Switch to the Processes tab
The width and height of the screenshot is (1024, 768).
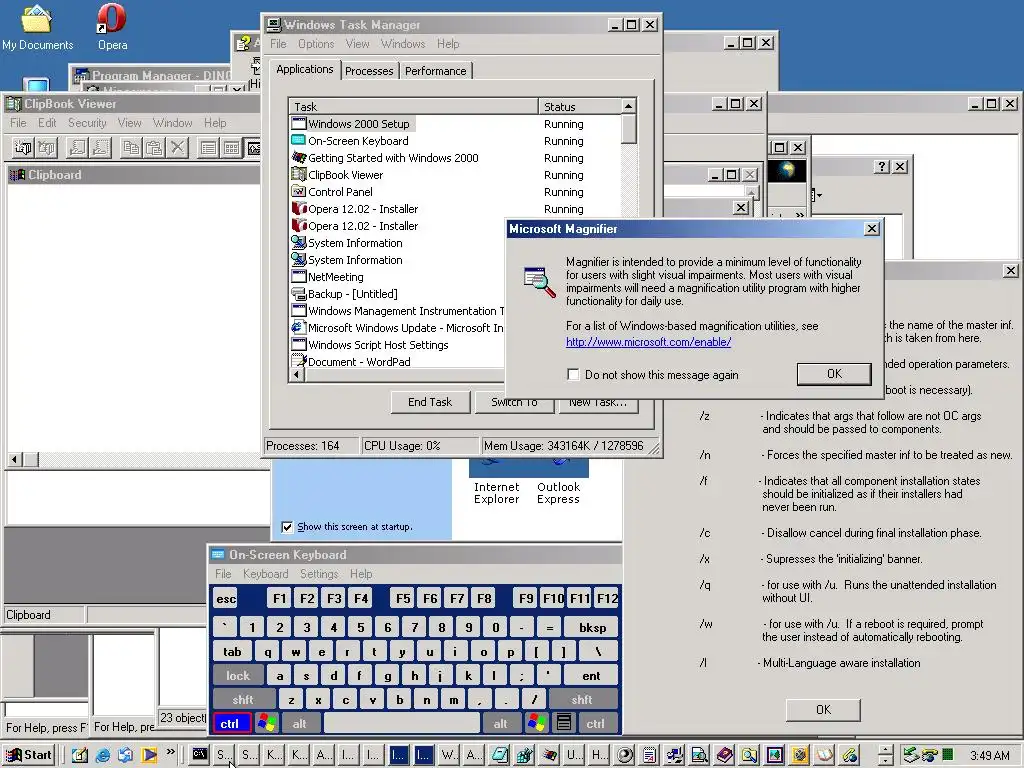[x=369, y=71]
